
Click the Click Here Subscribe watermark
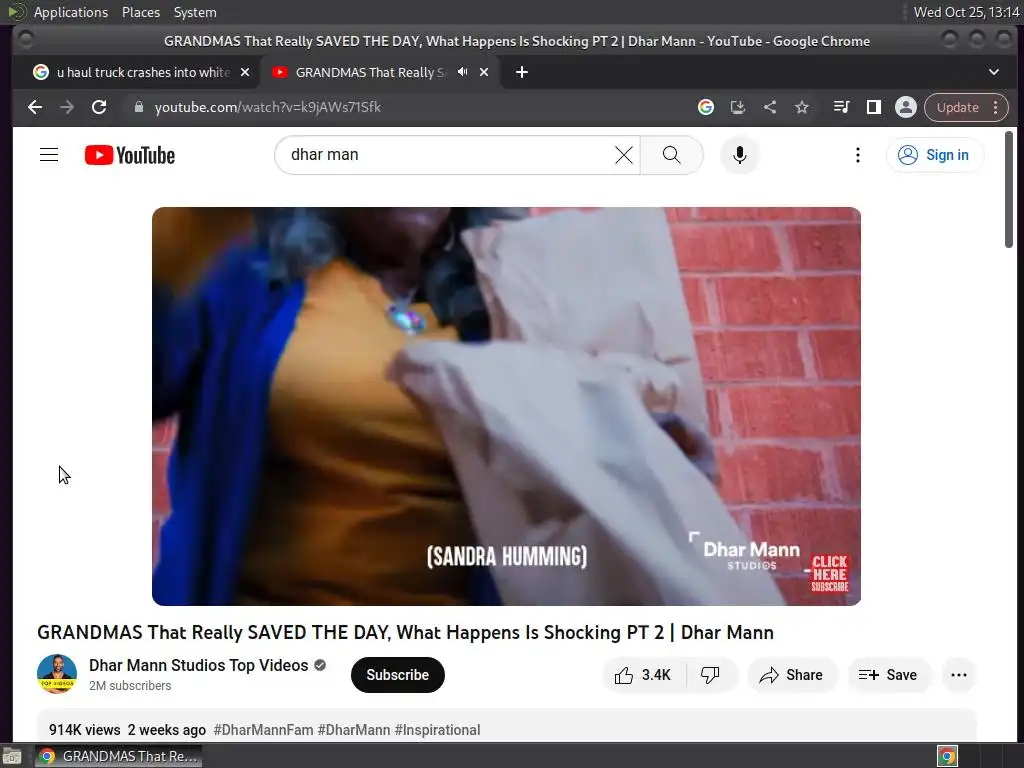point(829,573)
